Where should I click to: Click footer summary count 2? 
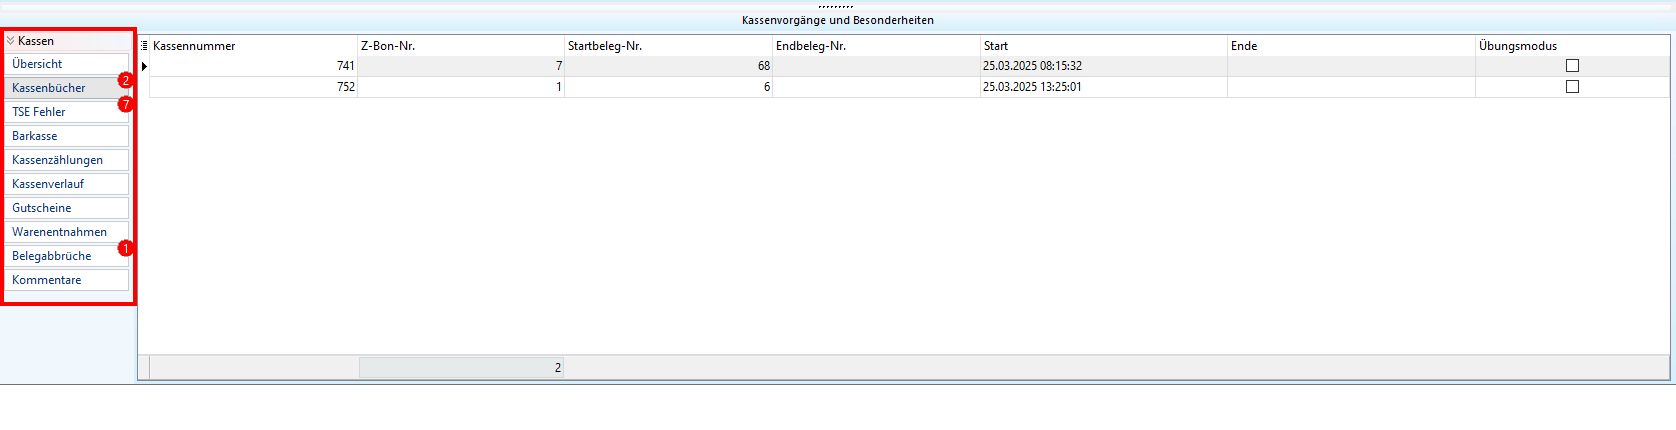click(461, 368)
